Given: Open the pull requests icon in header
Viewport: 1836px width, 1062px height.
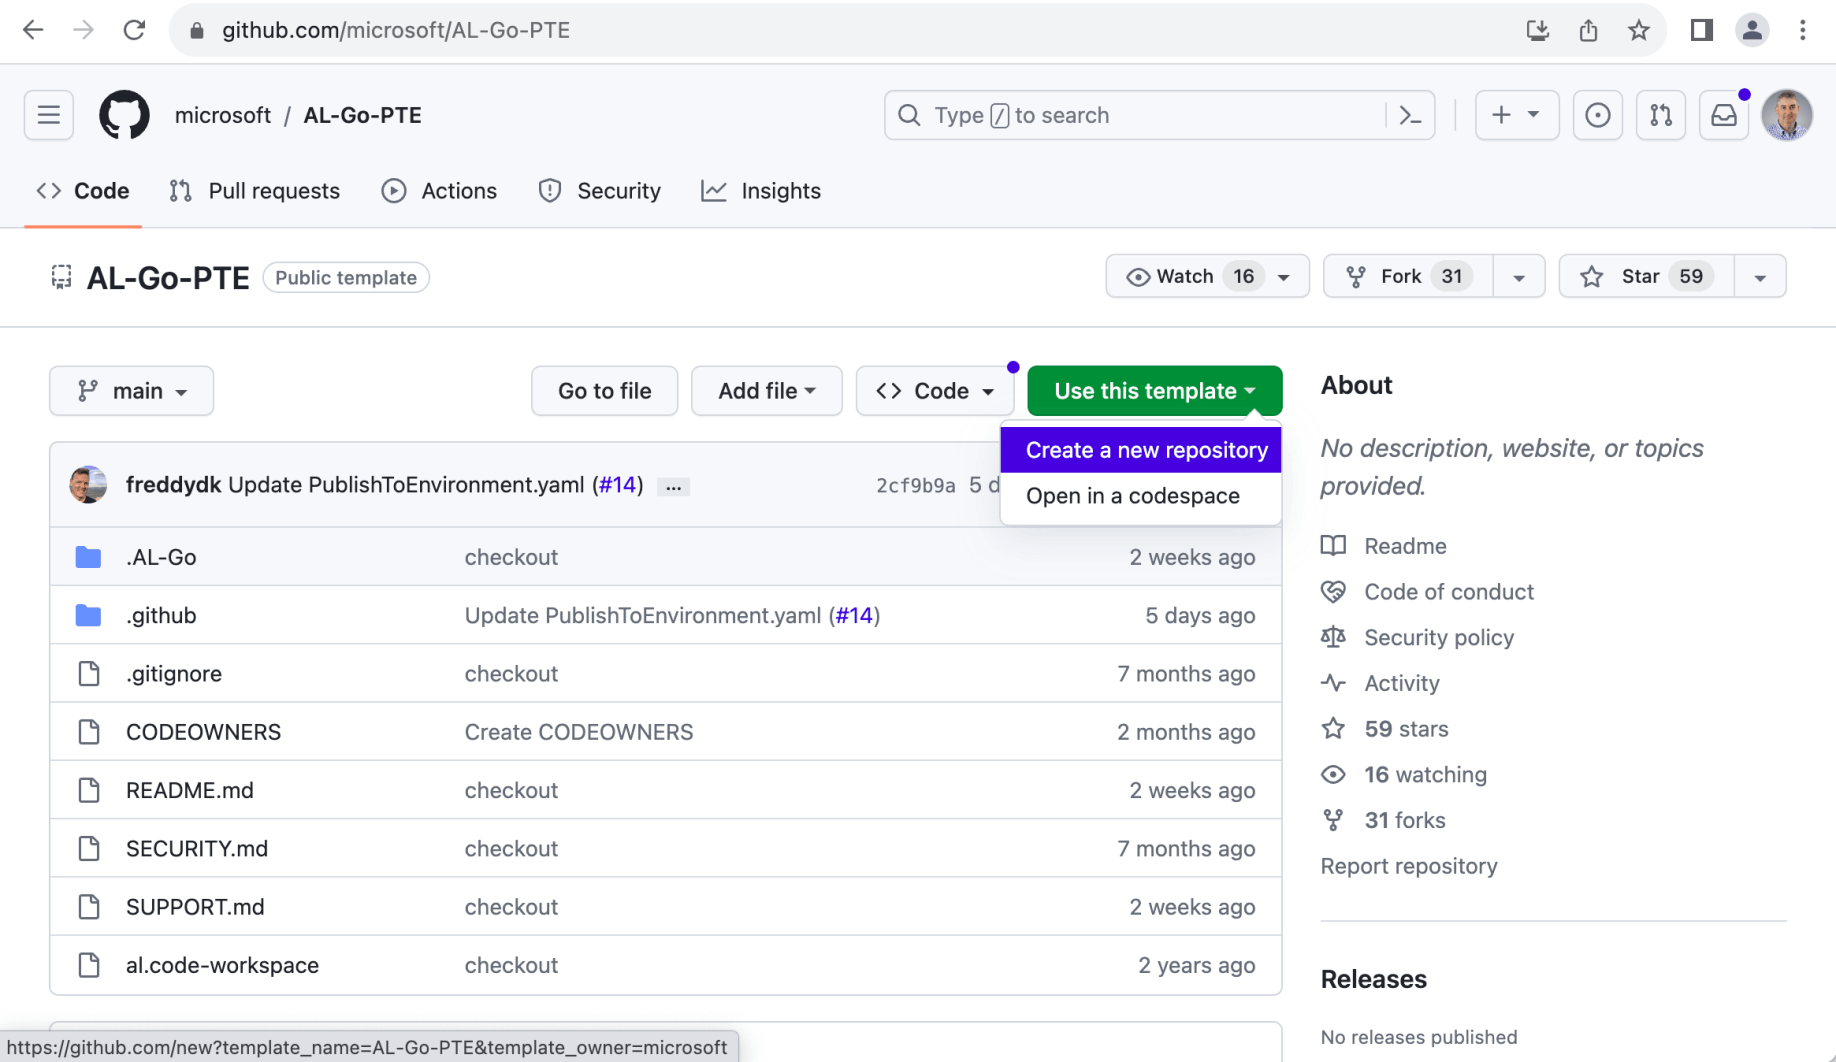Looking at the screenshot, I should pos(1660,115).
